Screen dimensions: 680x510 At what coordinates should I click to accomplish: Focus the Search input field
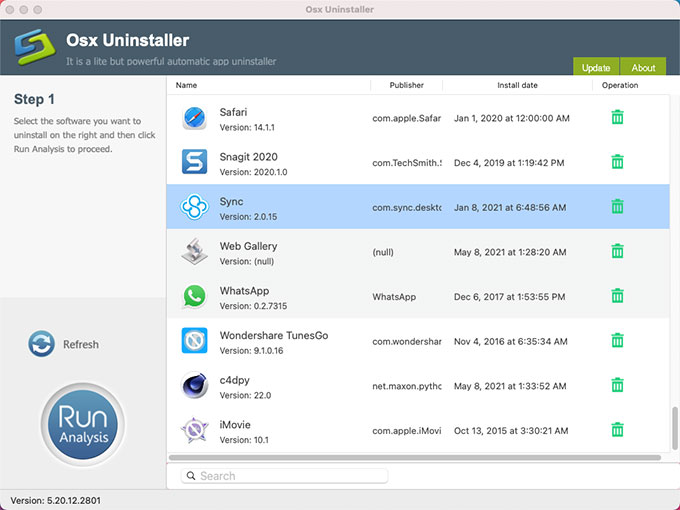284,476
